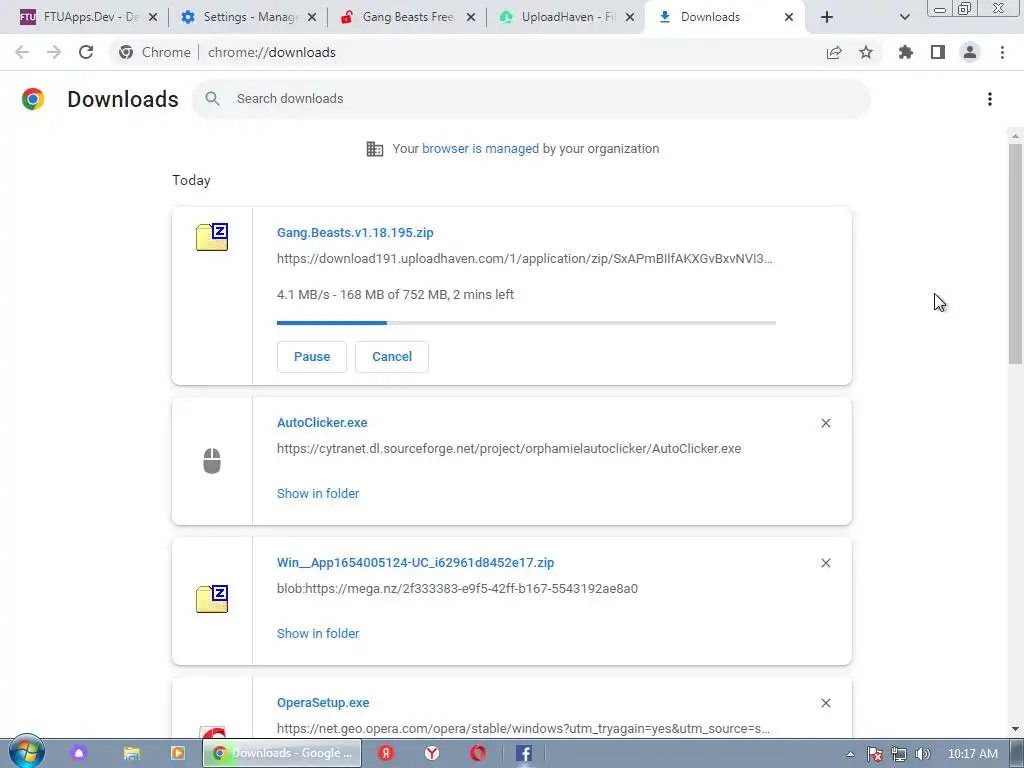The image size is (1024, 768).
Task: Open a new tab with plus button
Action: [x=827, y=17]
